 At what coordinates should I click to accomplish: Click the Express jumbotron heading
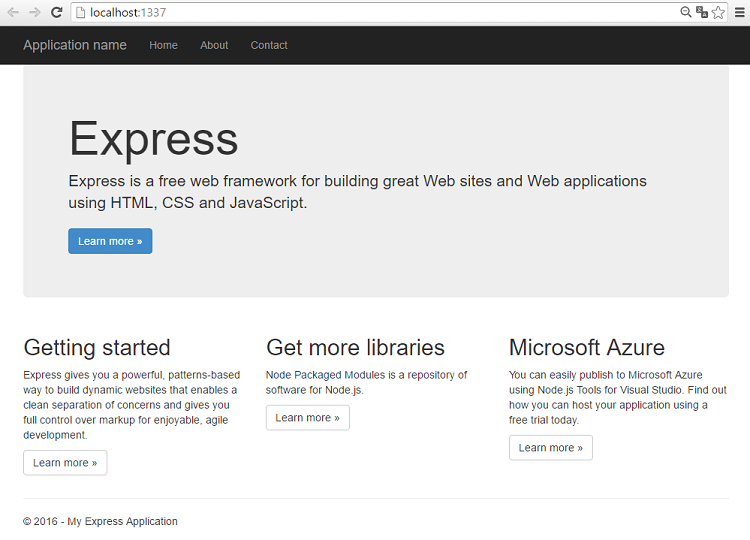pos(154,140)
